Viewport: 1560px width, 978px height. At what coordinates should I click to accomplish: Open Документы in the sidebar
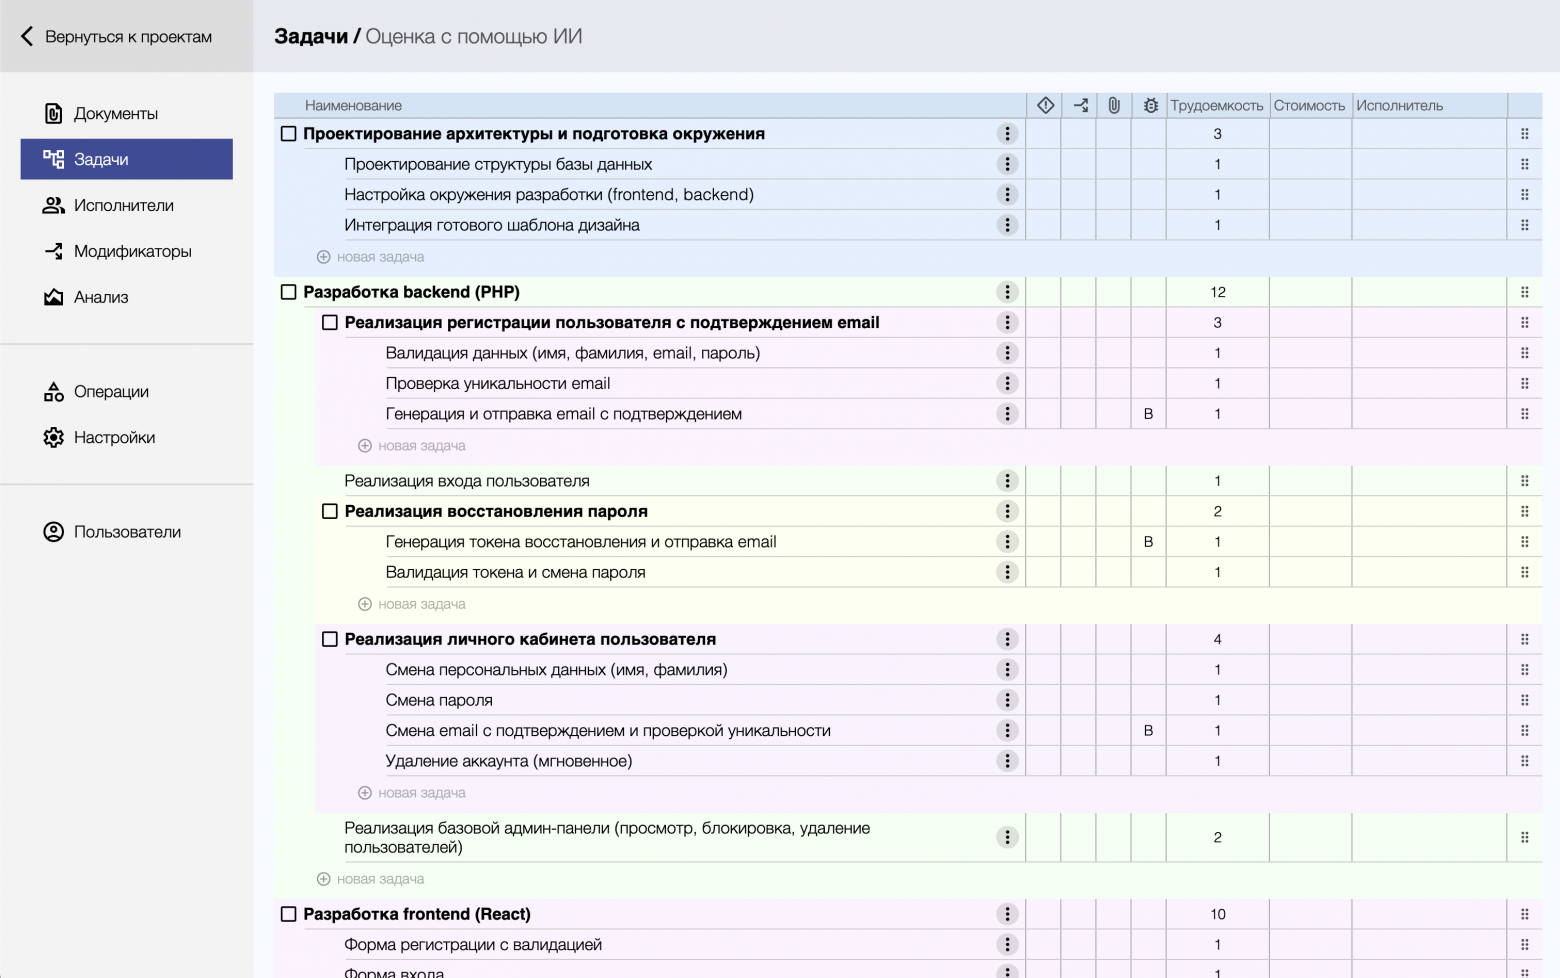coord(115,114)
